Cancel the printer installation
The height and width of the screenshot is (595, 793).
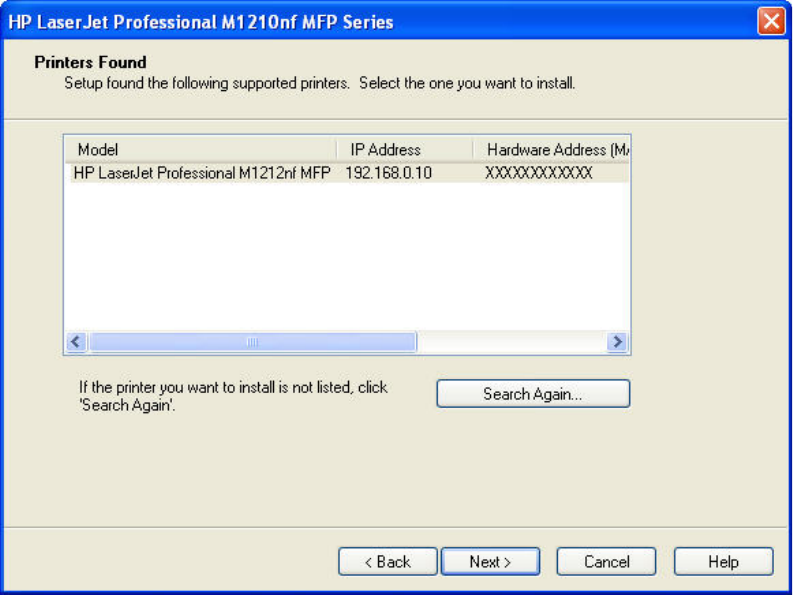pos(606,562)
